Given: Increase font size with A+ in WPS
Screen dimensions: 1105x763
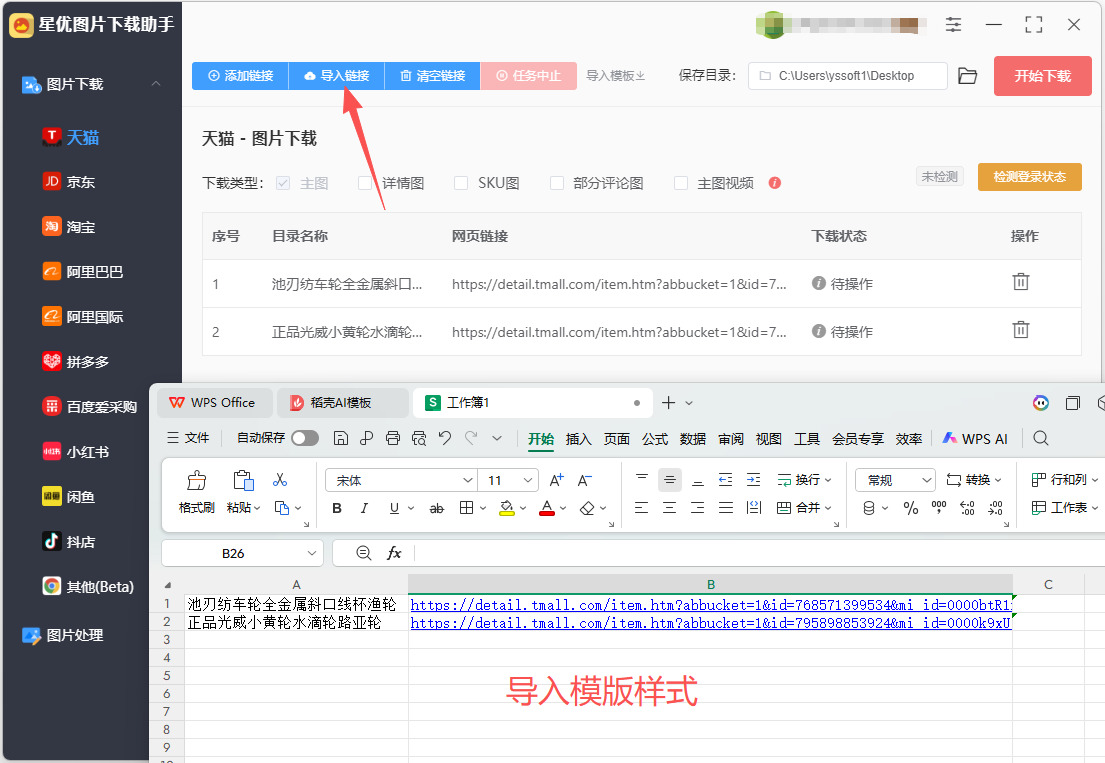Looking at the screenshot, I should coord(557,480).
